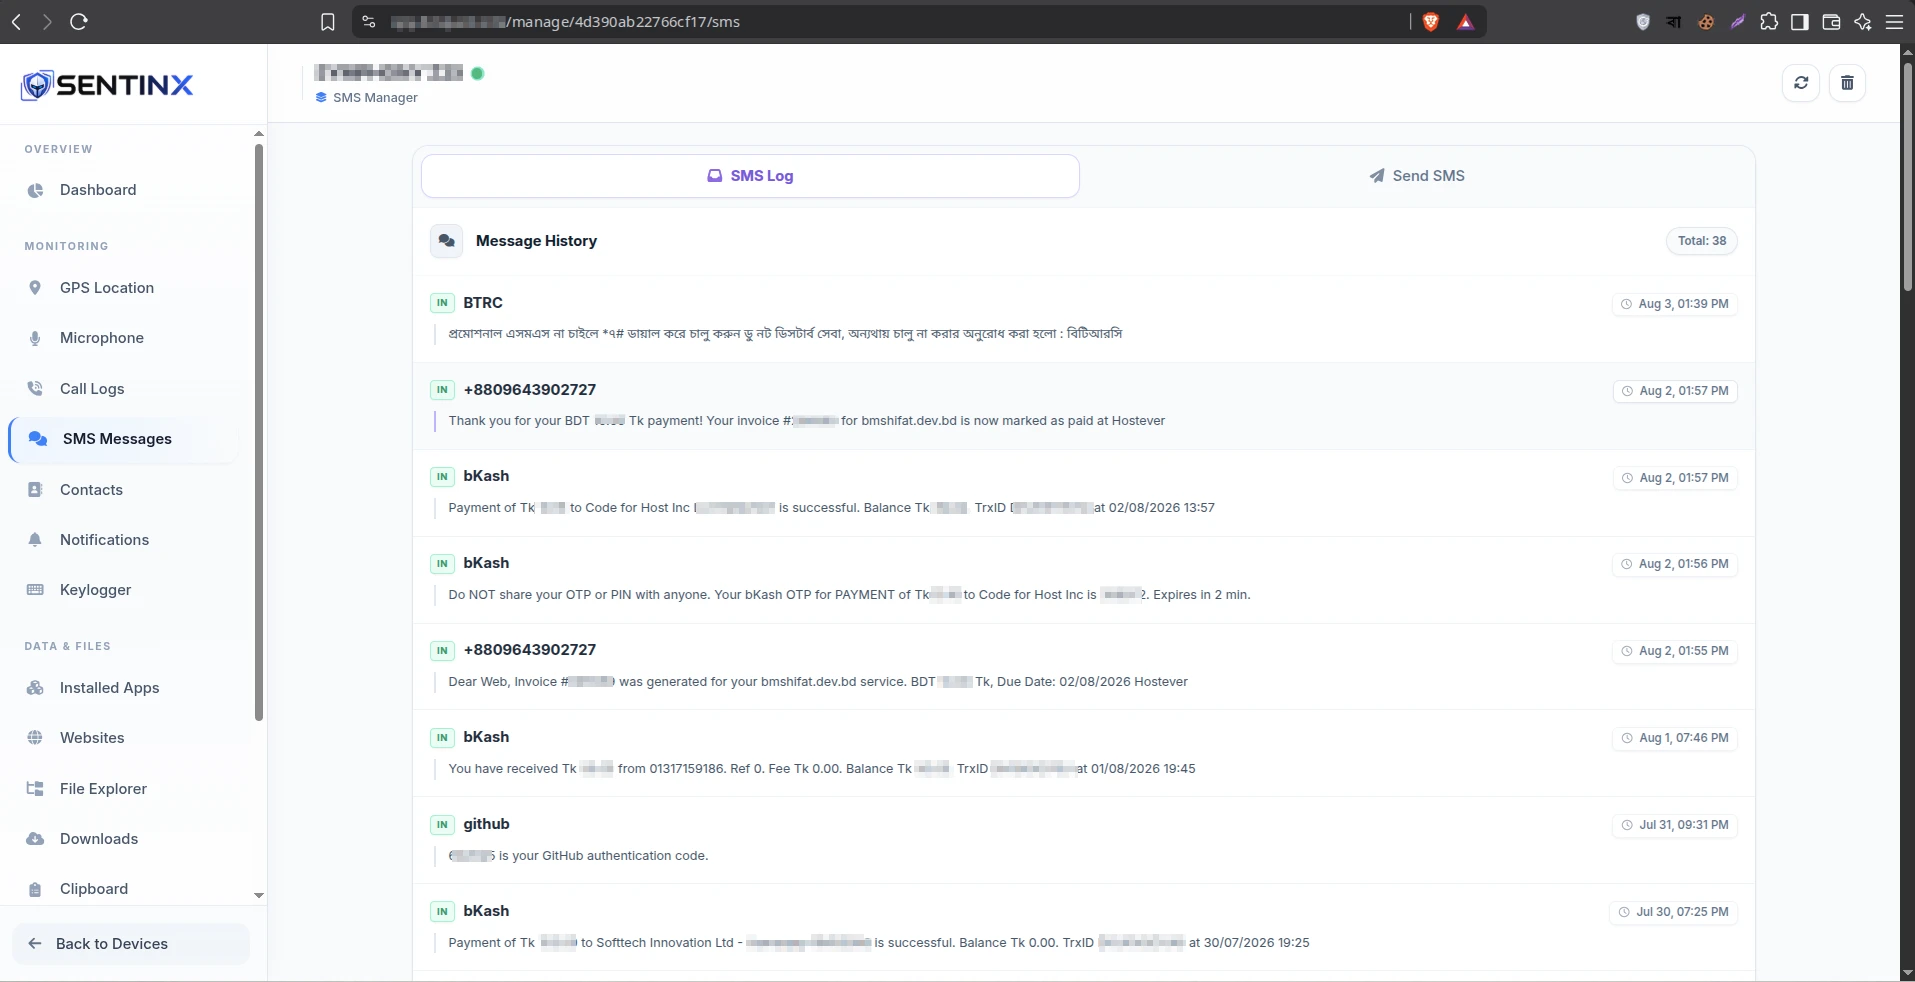Image resolution: width=1915 pixels, height=982 pixels.
Task: Click the Brave rewards triangle icon
Action: coord(1465,22)
